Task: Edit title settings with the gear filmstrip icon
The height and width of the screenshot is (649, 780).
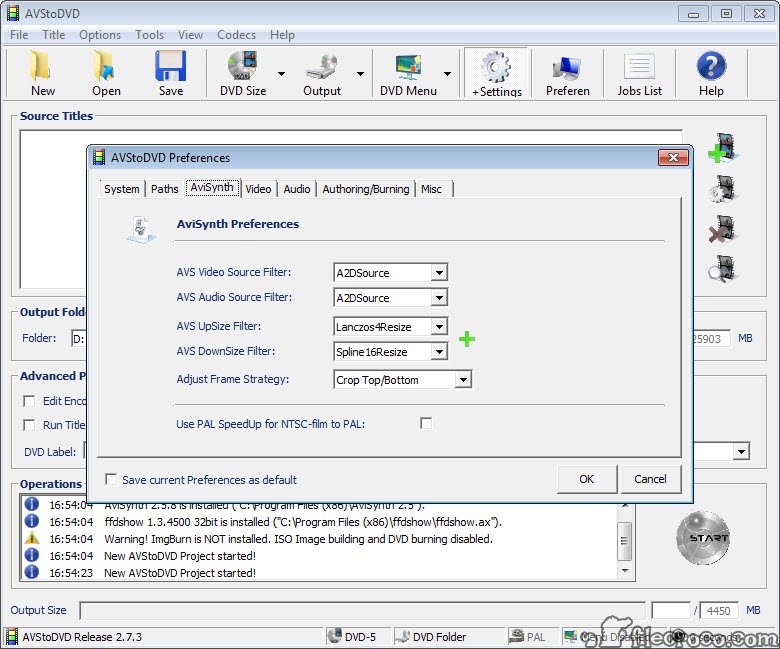Action: coord(723,188)
